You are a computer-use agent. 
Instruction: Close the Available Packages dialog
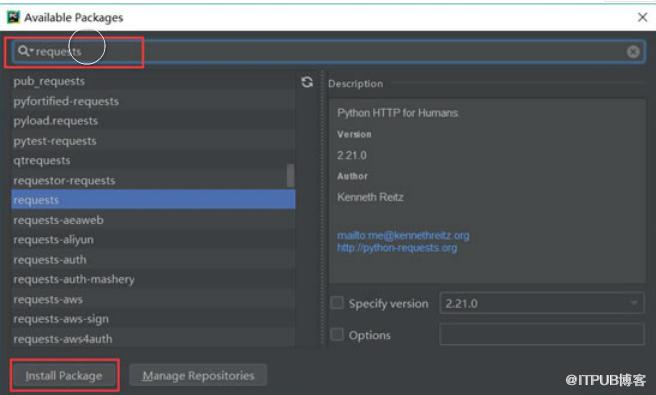pos(642,17)
